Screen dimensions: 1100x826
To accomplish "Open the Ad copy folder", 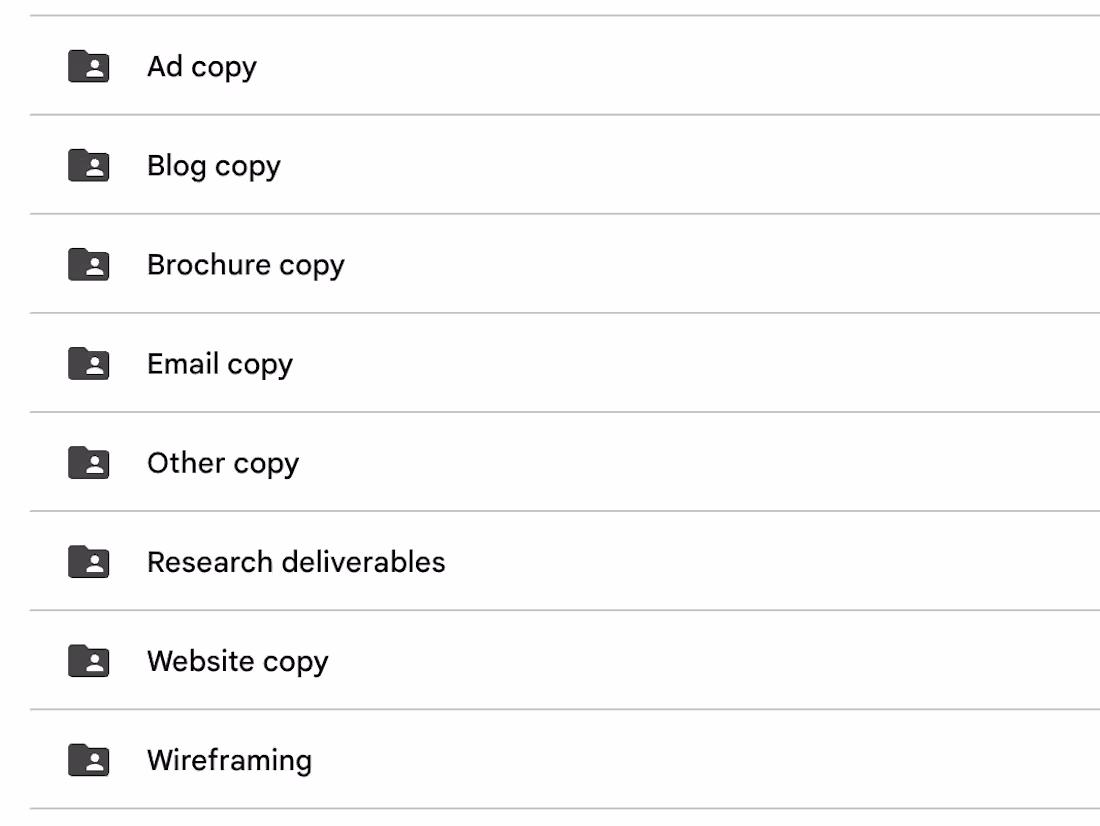I will [201, 66].
